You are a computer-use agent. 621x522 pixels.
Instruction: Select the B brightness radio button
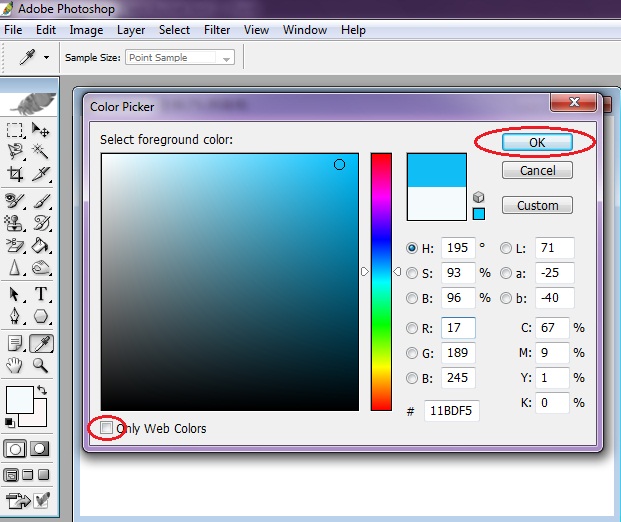(x=412, y=298)
